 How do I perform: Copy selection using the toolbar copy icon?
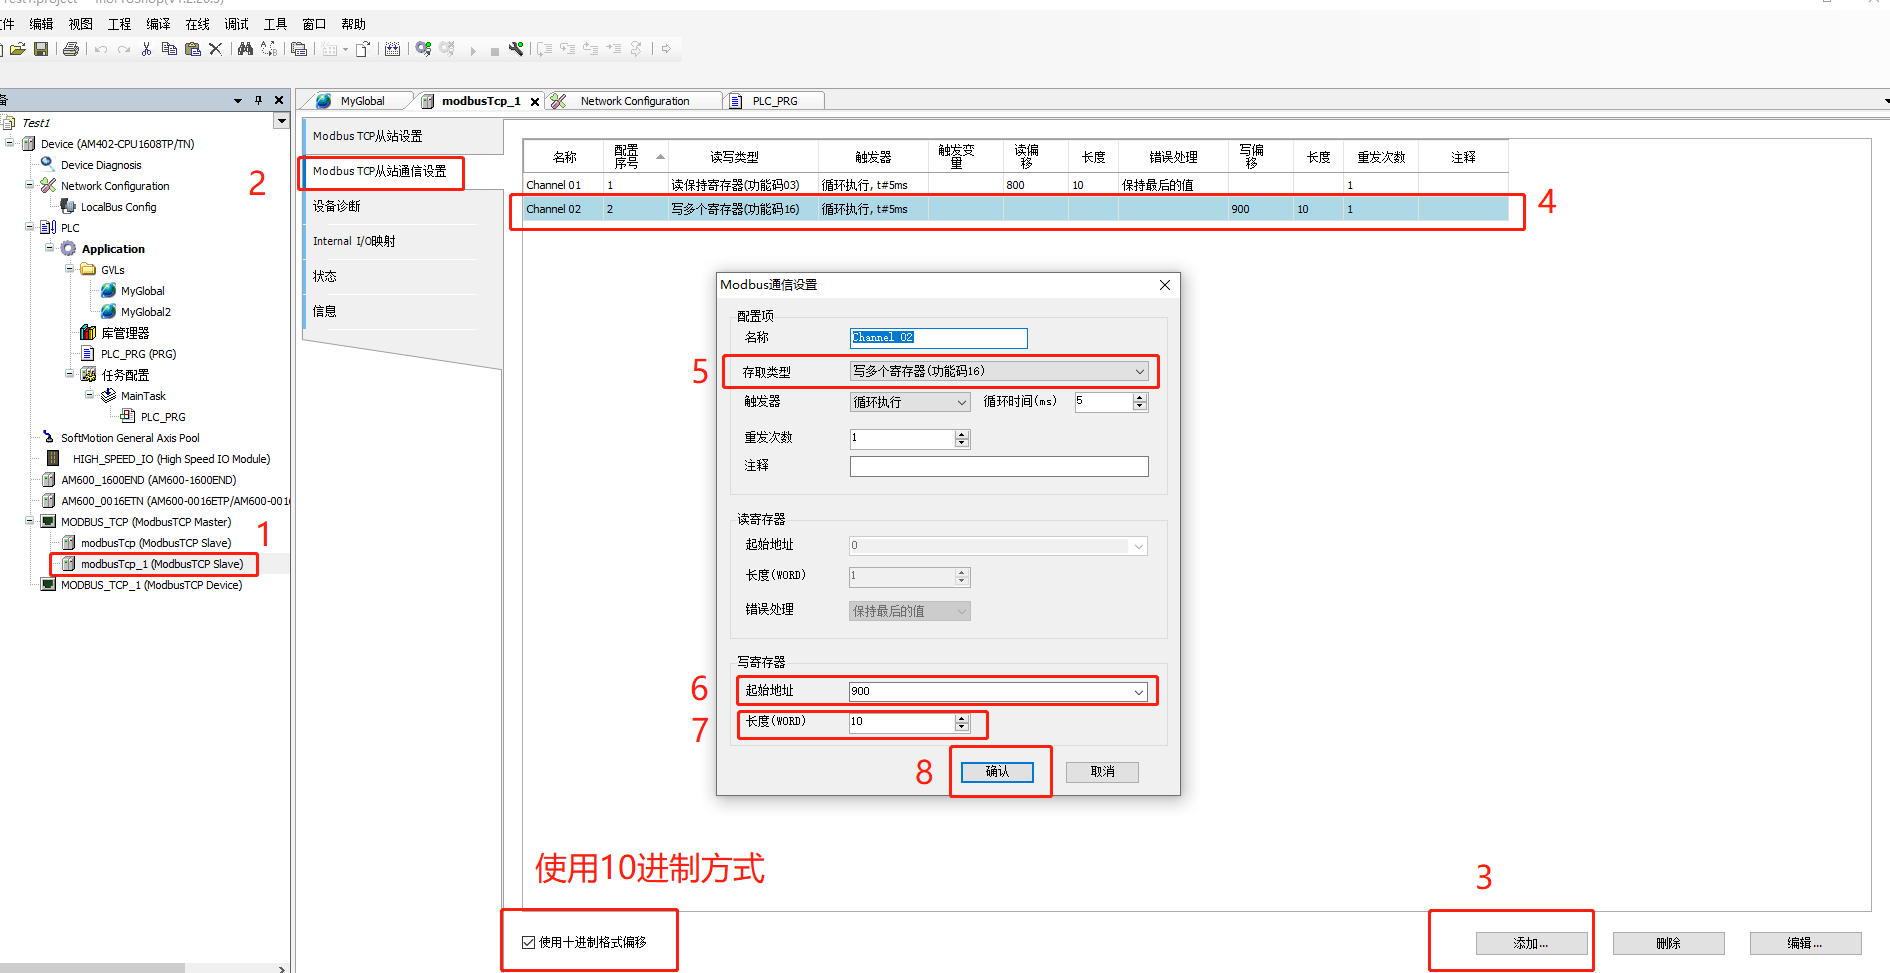[169, 49]
